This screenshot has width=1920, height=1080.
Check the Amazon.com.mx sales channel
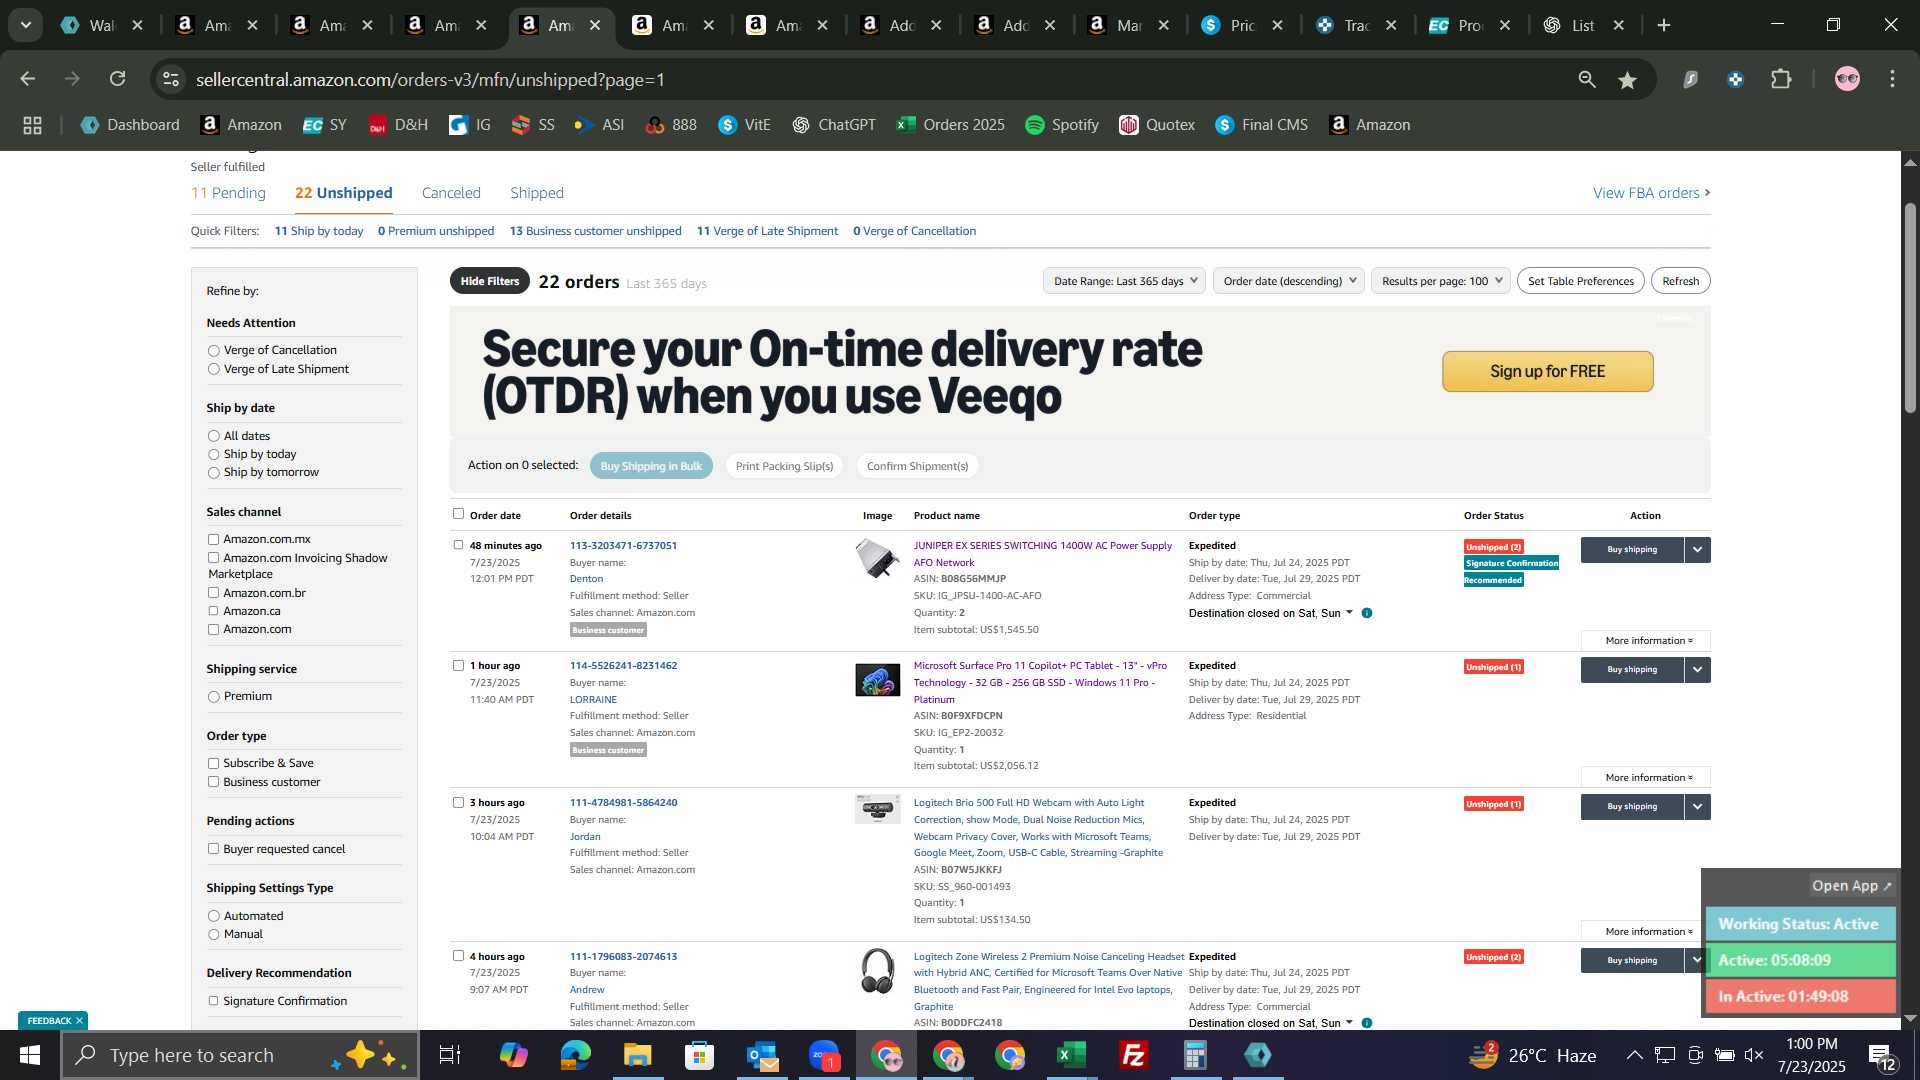point(213,540)
